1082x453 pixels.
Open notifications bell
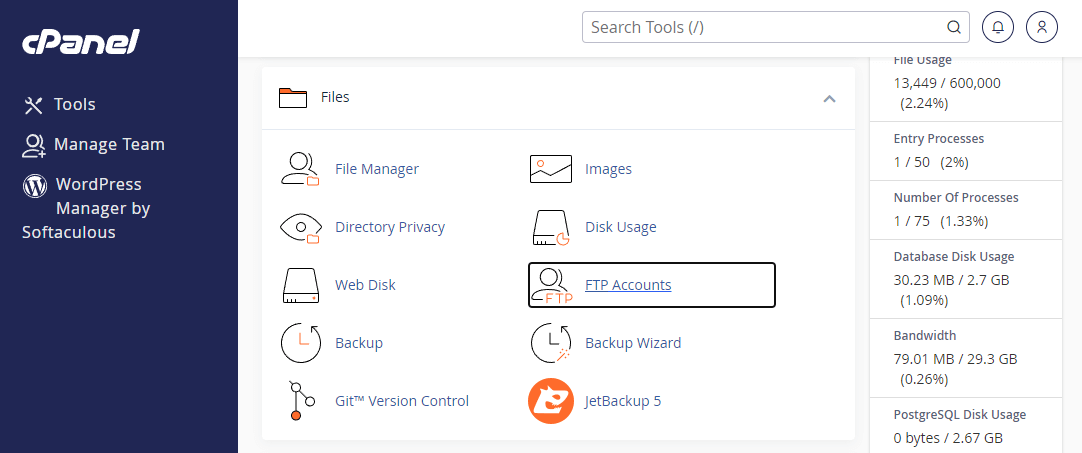(997, 27)
